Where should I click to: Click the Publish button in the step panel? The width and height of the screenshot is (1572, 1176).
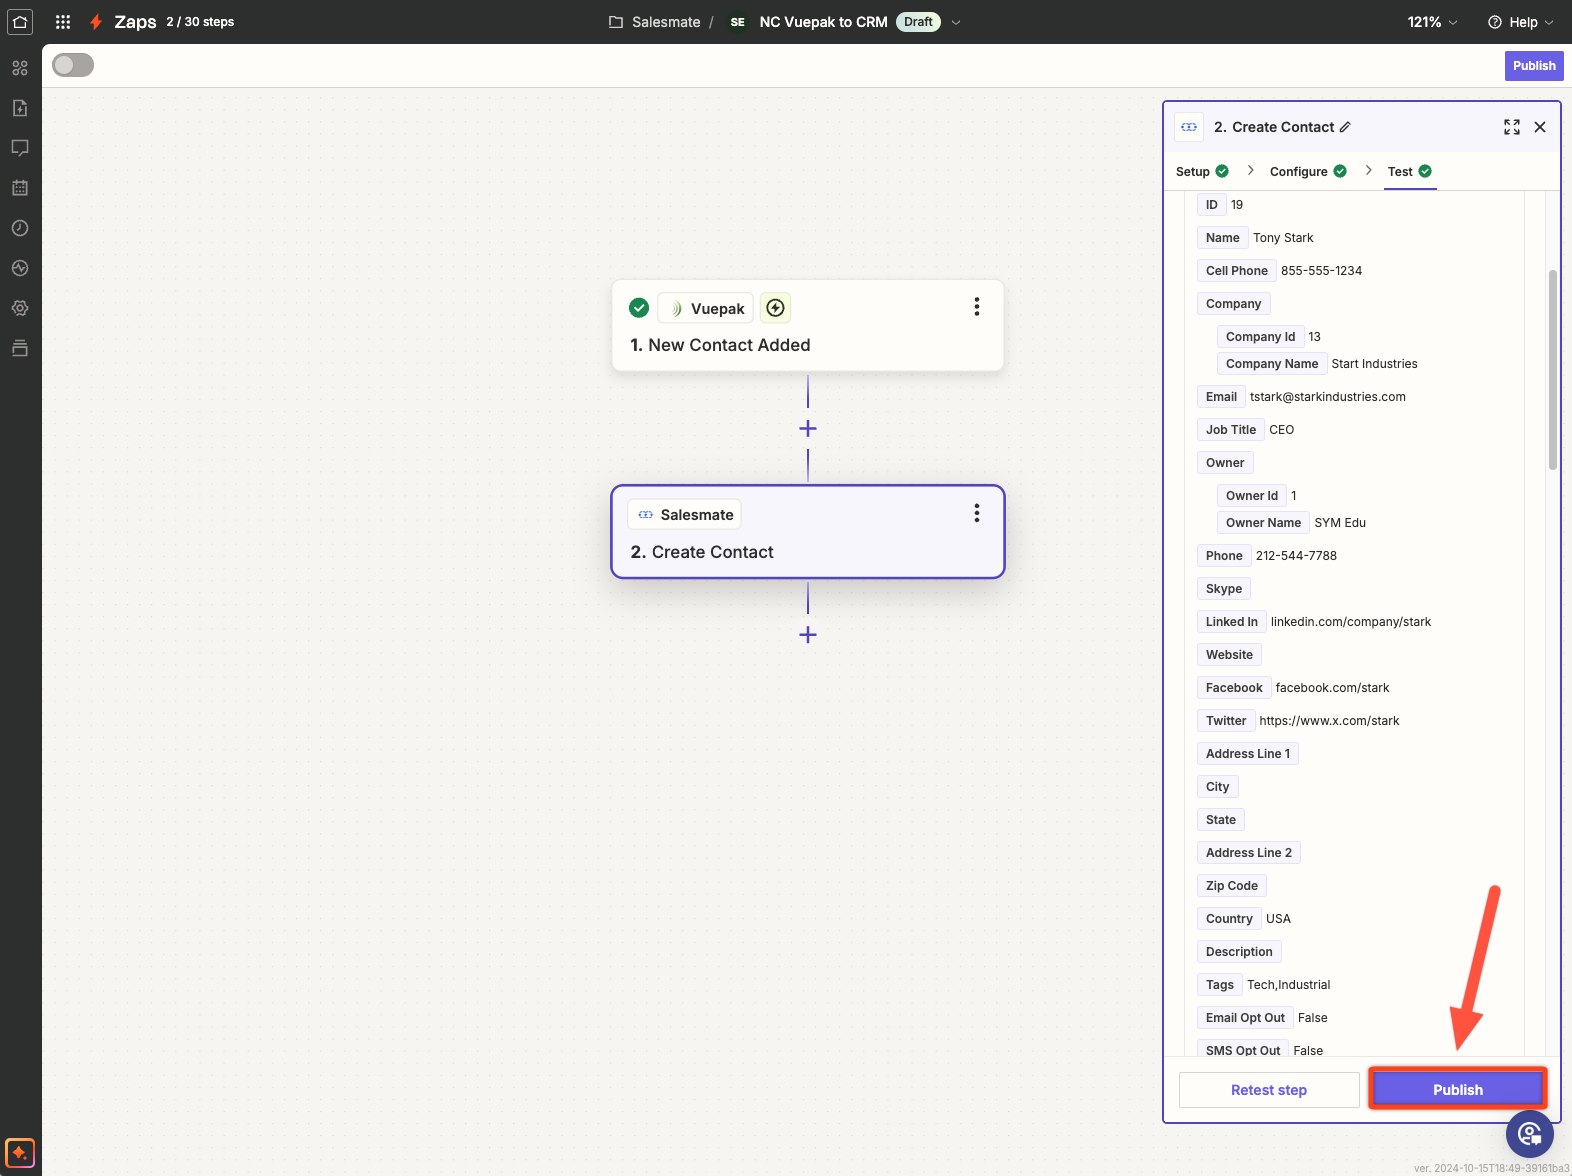1457,1090
